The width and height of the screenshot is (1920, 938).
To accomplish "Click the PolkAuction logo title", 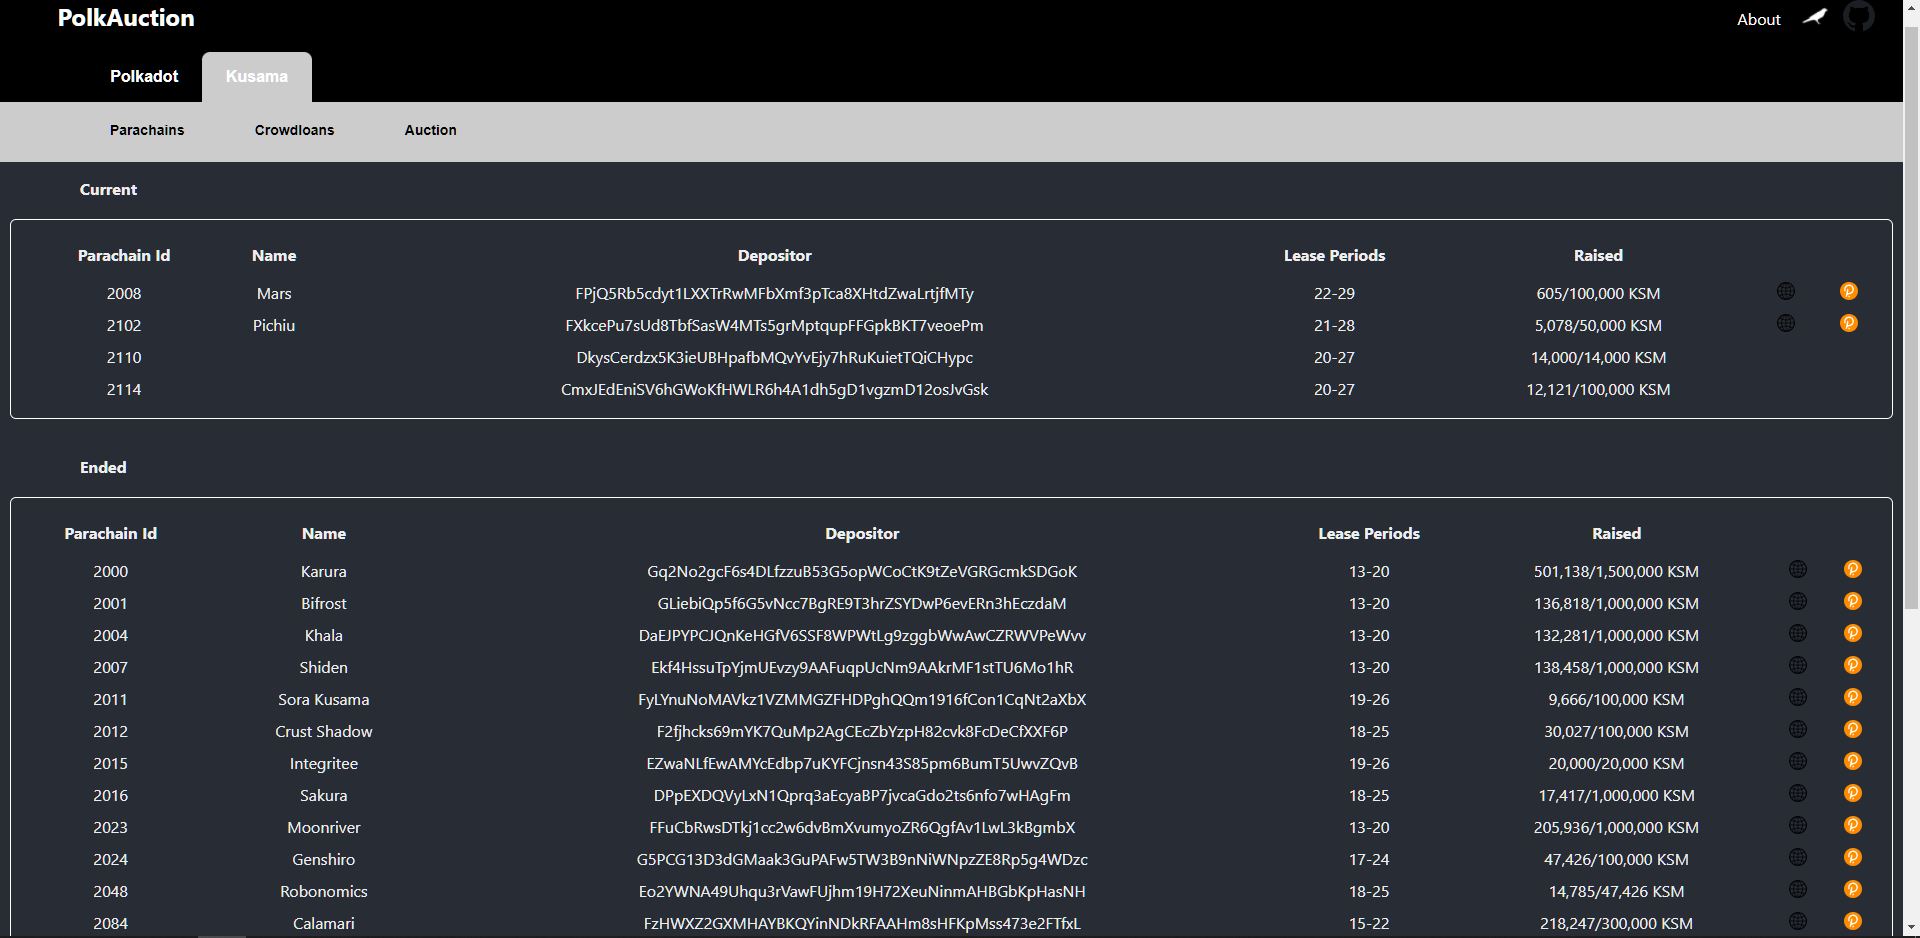I will pos(126,18).
